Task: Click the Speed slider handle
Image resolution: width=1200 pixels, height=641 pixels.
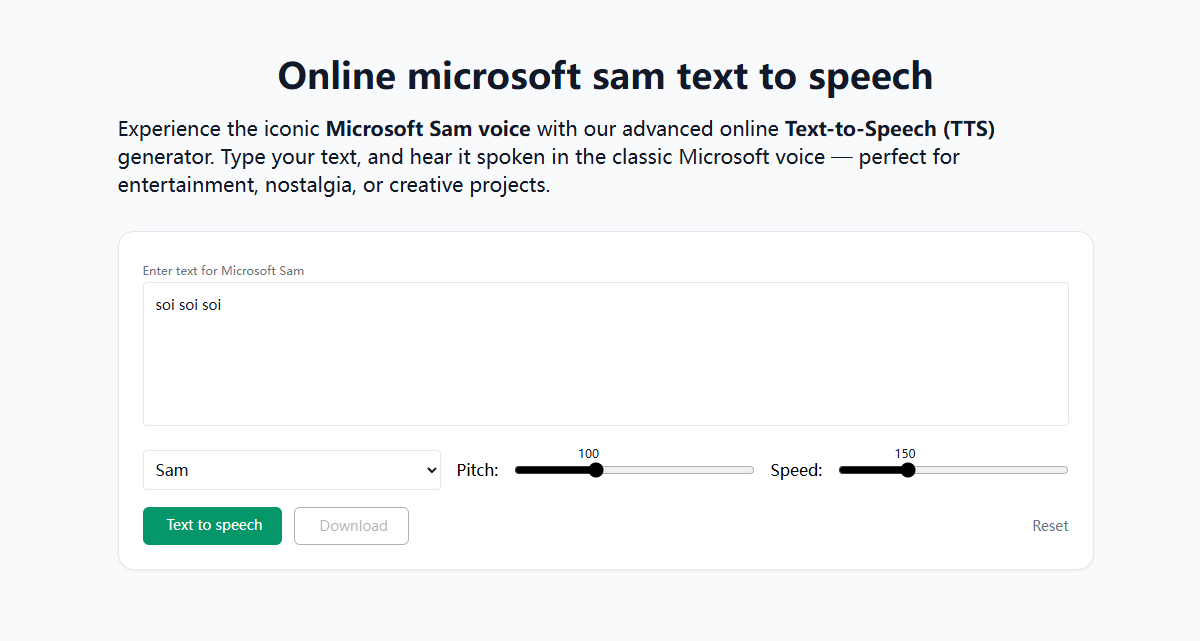Action: 907,469
